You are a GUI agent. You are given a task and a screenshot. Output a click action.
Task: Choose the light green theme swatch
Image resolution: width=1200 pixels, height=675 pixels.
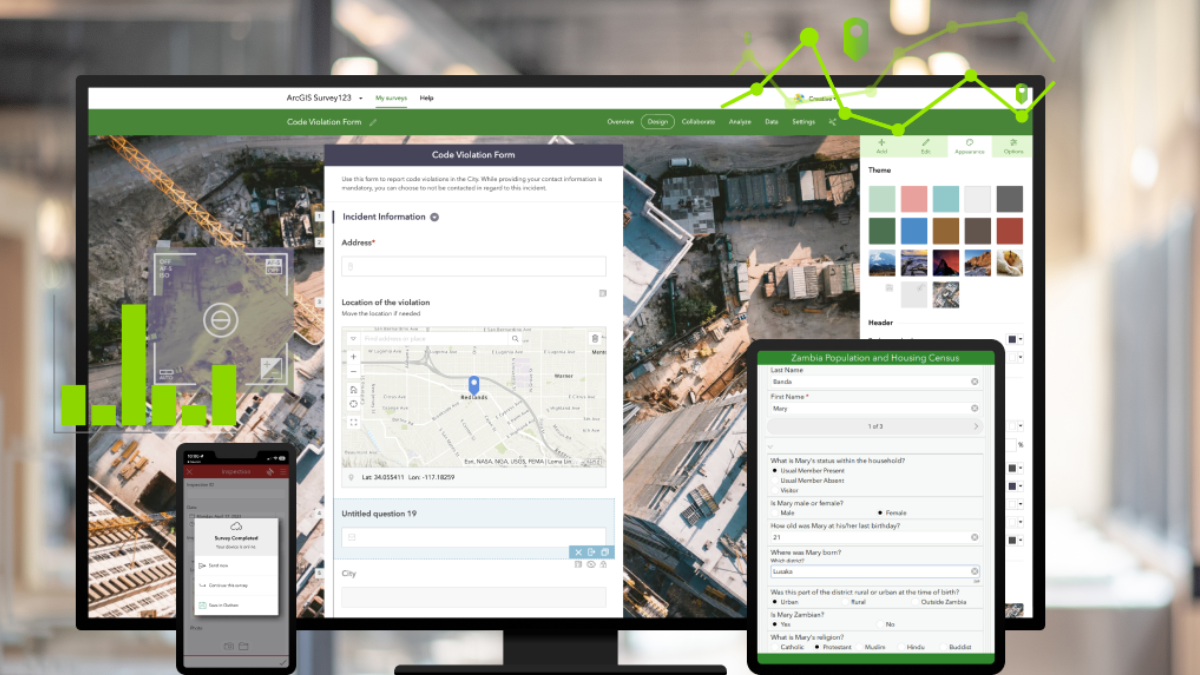coord(882,199)
